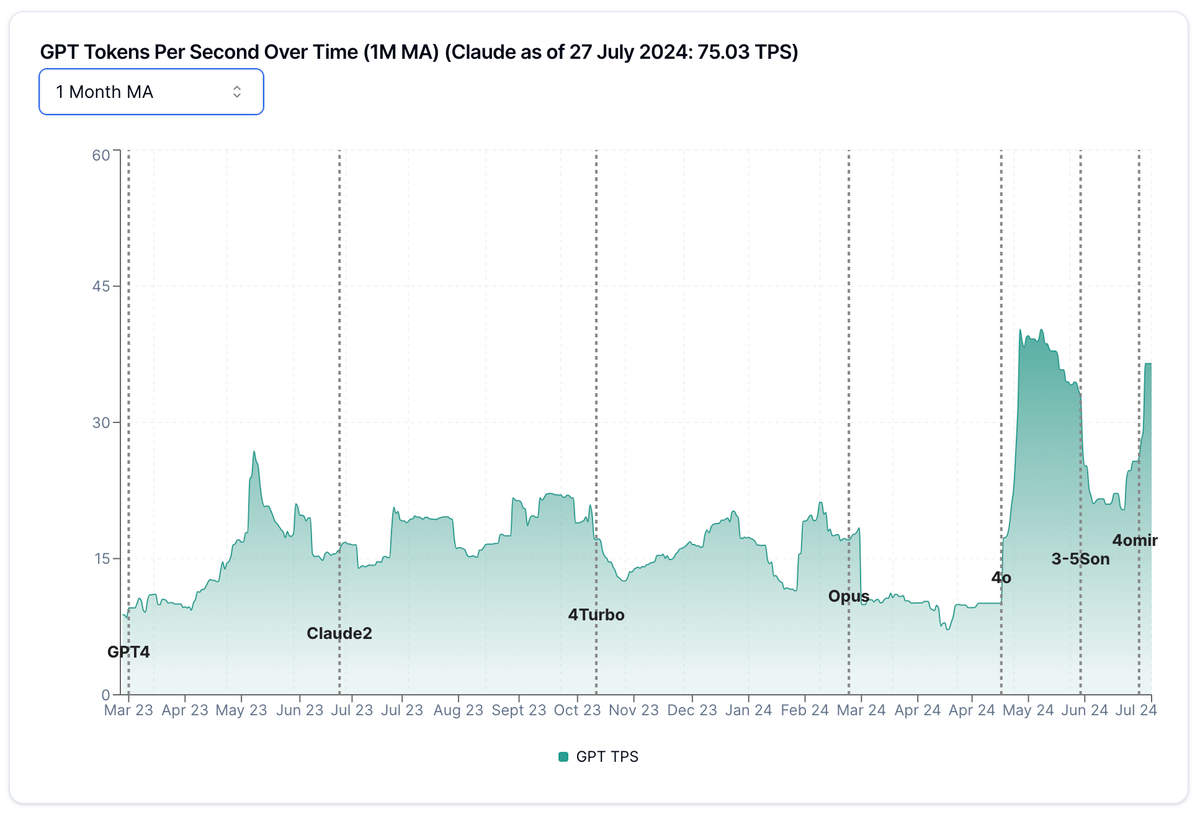Select the Opus release marker label
Image resolution: width=1200 pixels, height=815 pixels.
click(848, 596)
